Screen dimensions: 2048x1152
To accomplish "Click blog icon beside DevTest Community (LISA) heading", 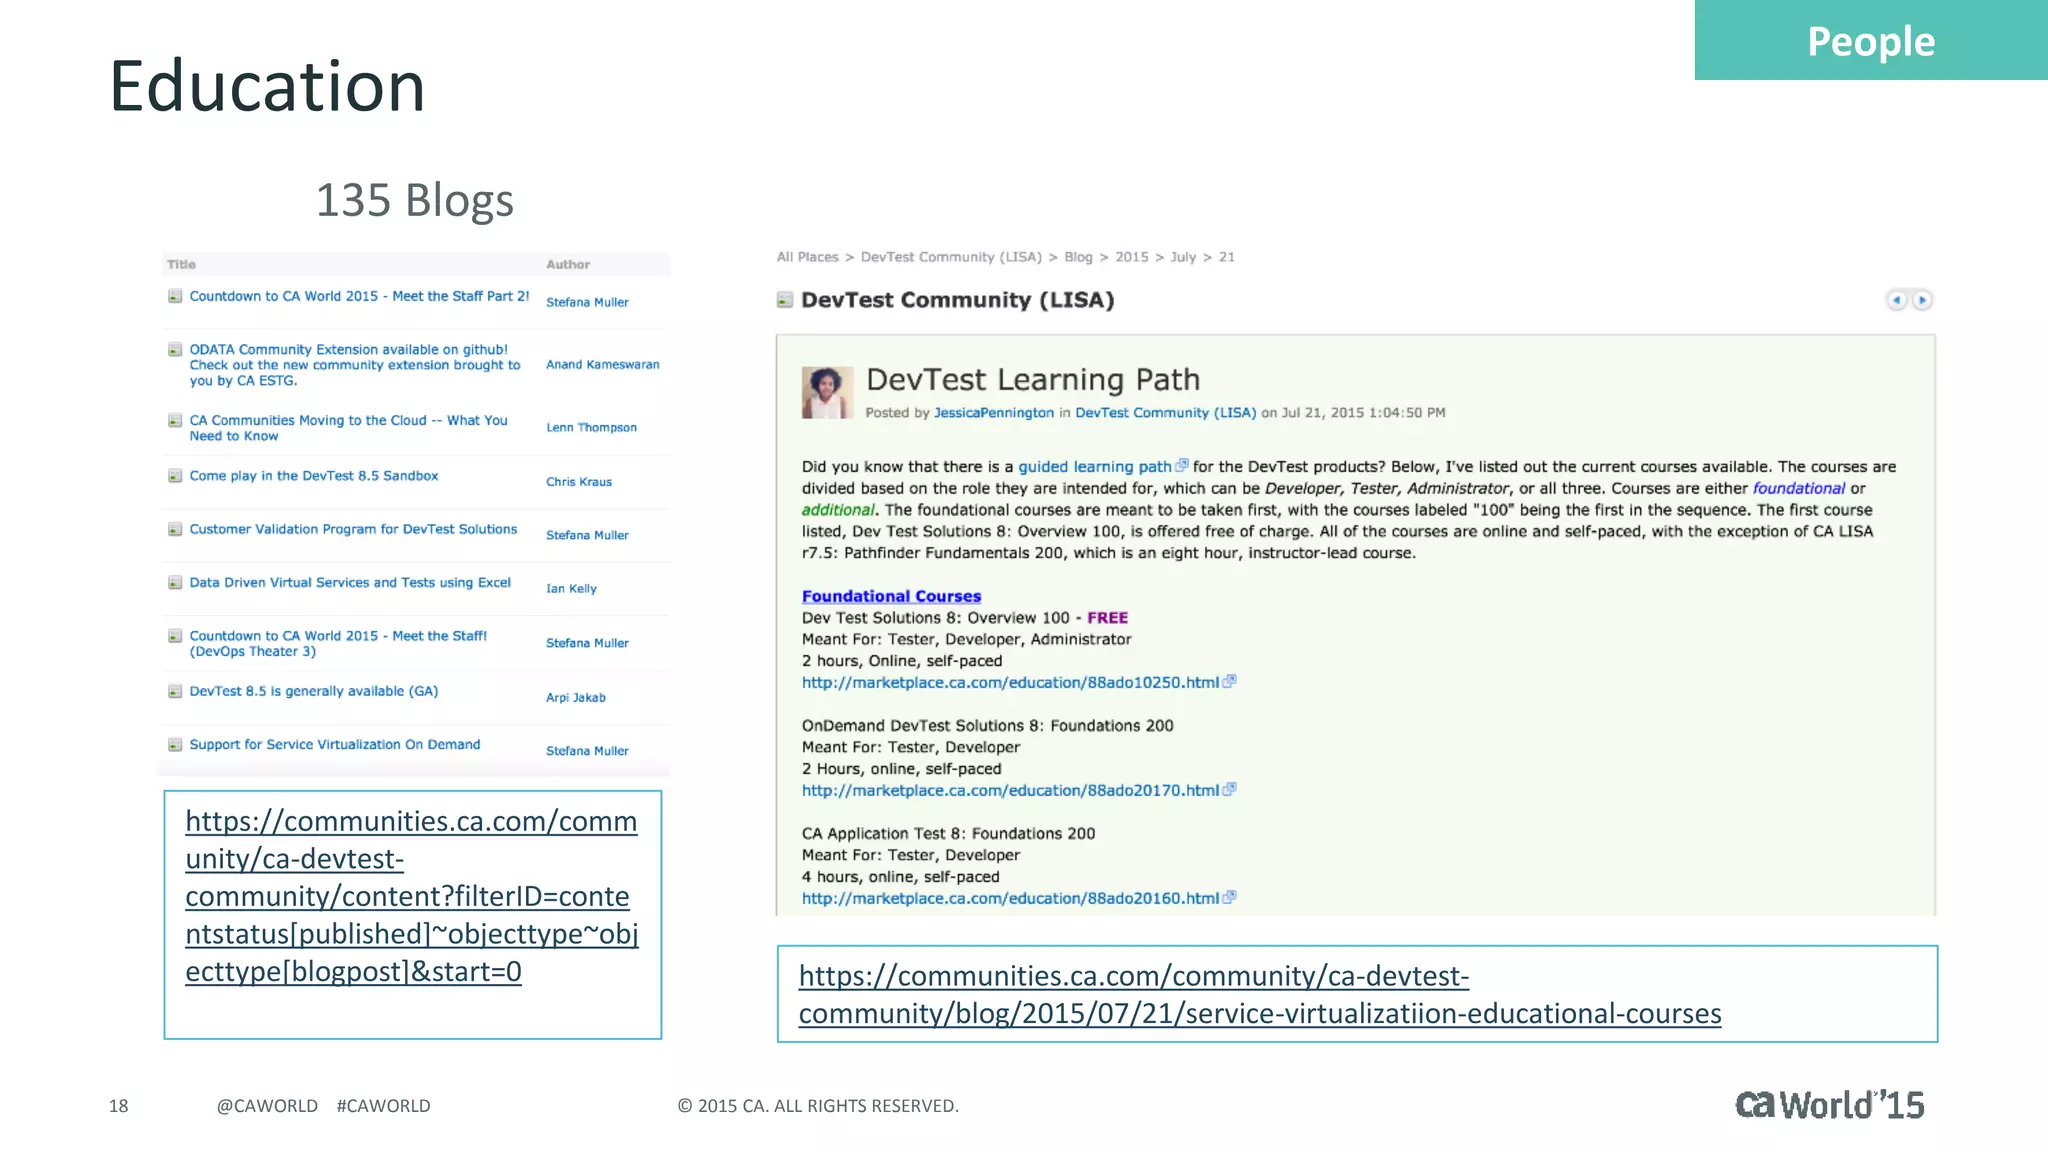I will pos(785,300).
